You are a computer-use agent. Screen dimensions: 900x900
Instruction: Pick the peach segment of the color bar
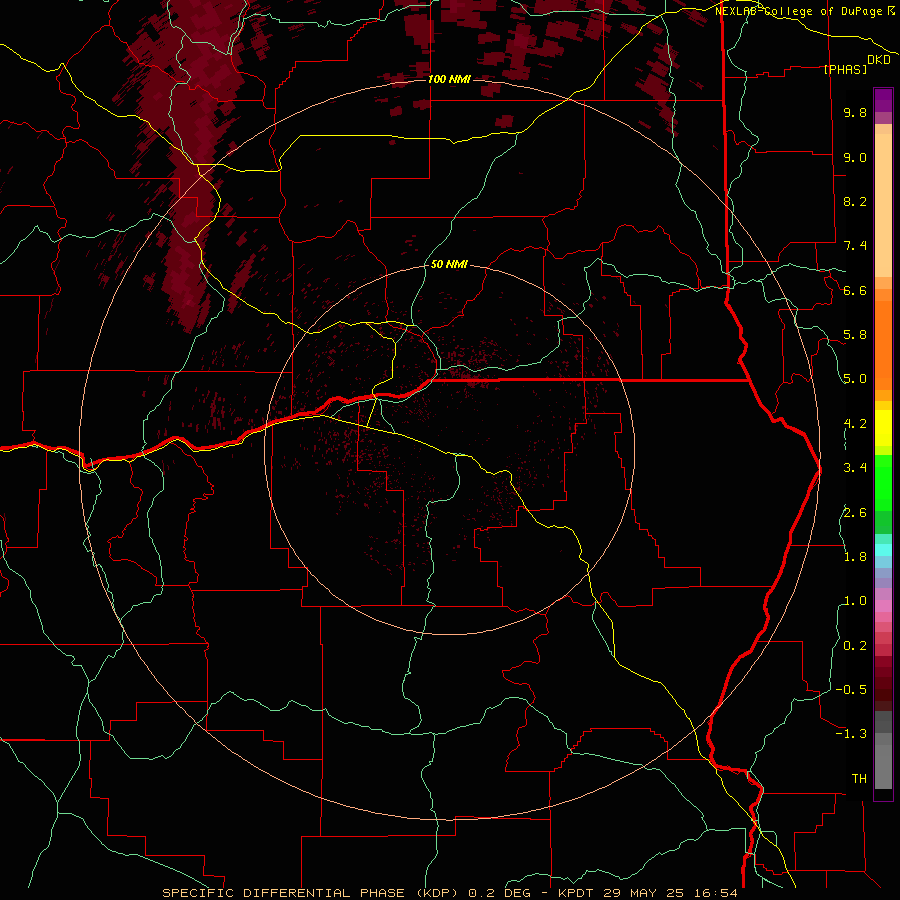(883, 201)
